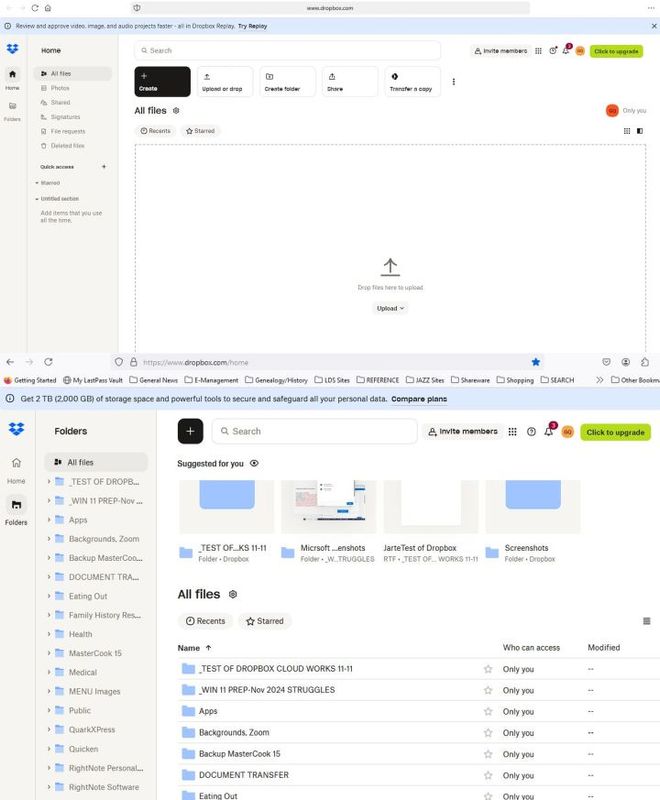
Task: Open help question mark icon
Action: tap(531, 432)
